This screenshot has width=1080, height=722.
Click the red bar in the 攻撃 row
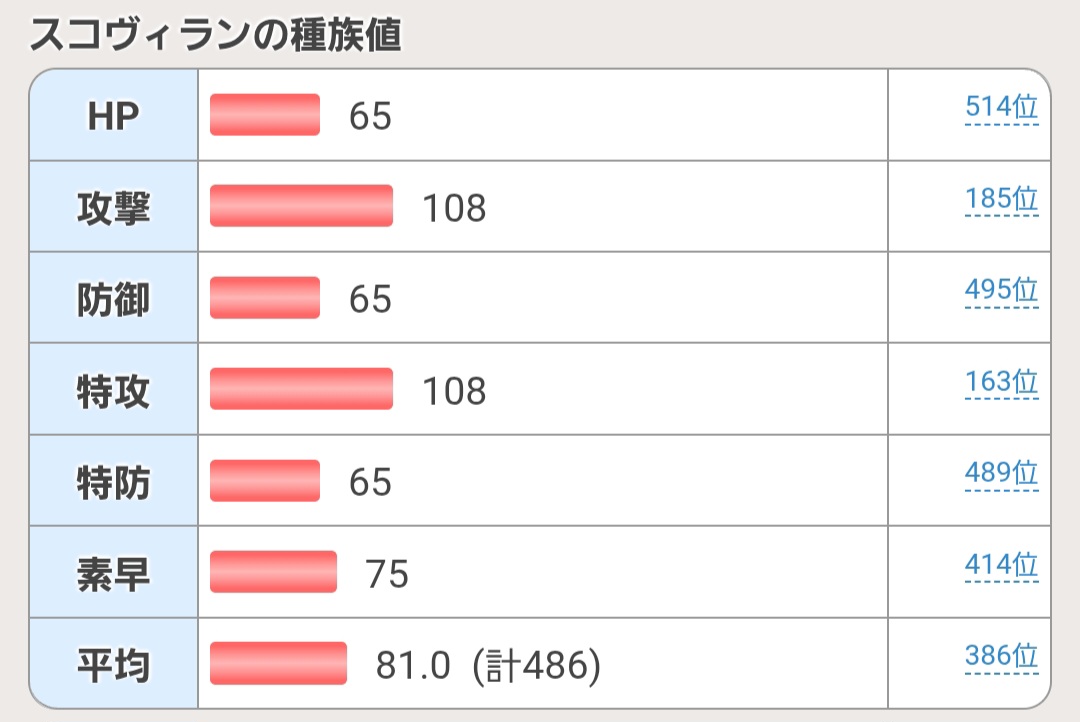(x=301, y=206)
